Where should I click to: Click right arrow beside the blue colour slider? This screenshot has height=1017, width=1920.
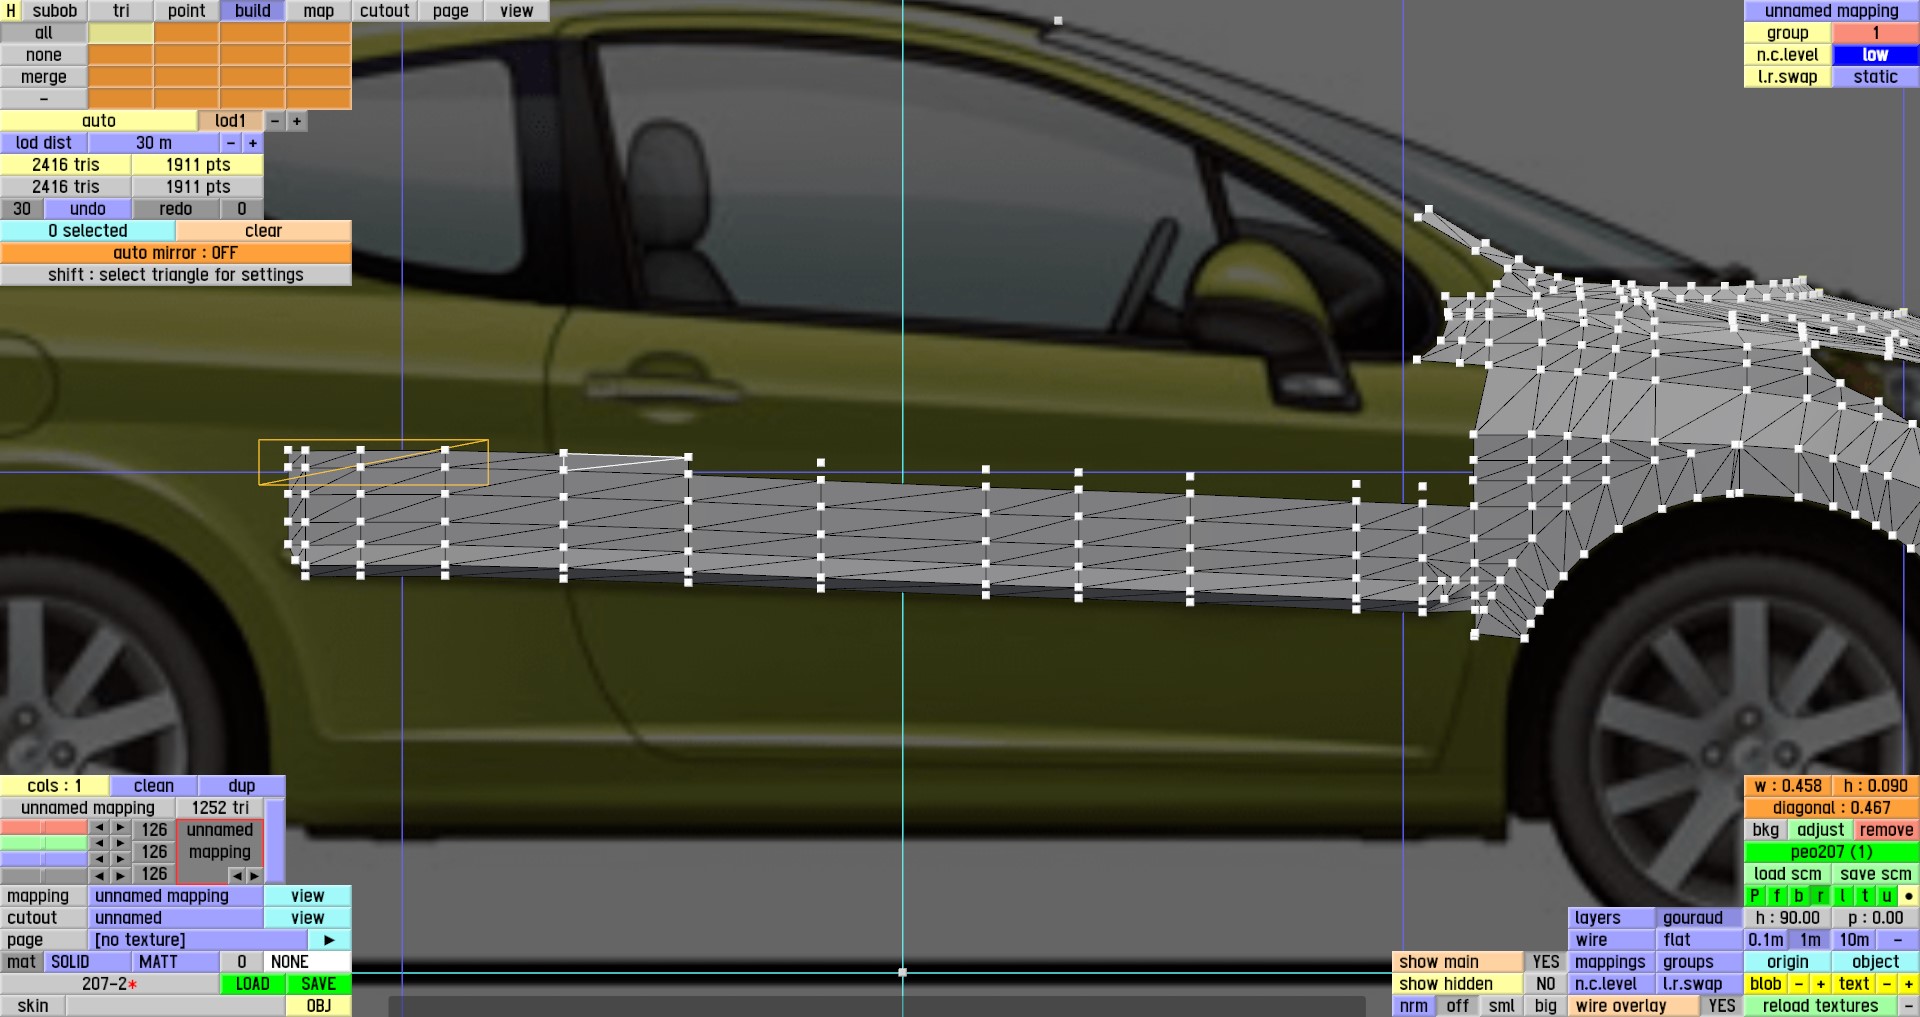[121, 859]
